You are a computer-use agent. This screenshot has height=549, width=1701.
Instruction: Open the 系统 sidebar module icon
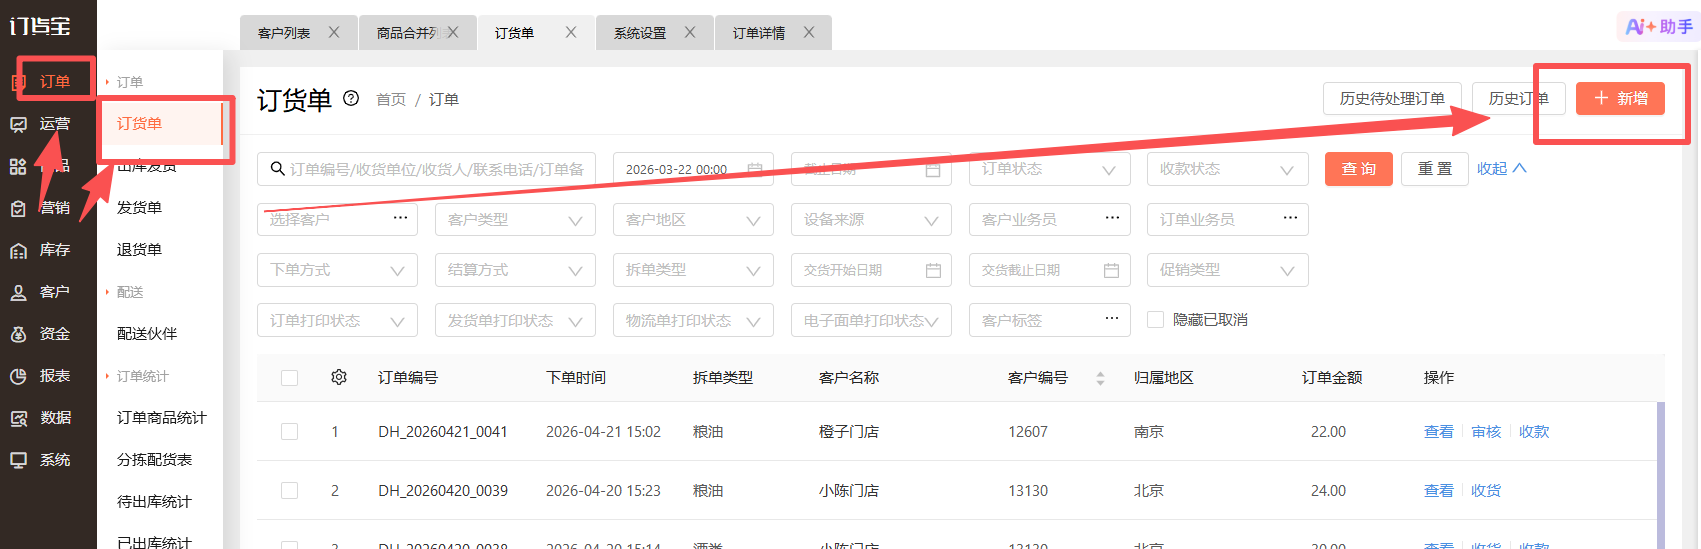point(18,460)
